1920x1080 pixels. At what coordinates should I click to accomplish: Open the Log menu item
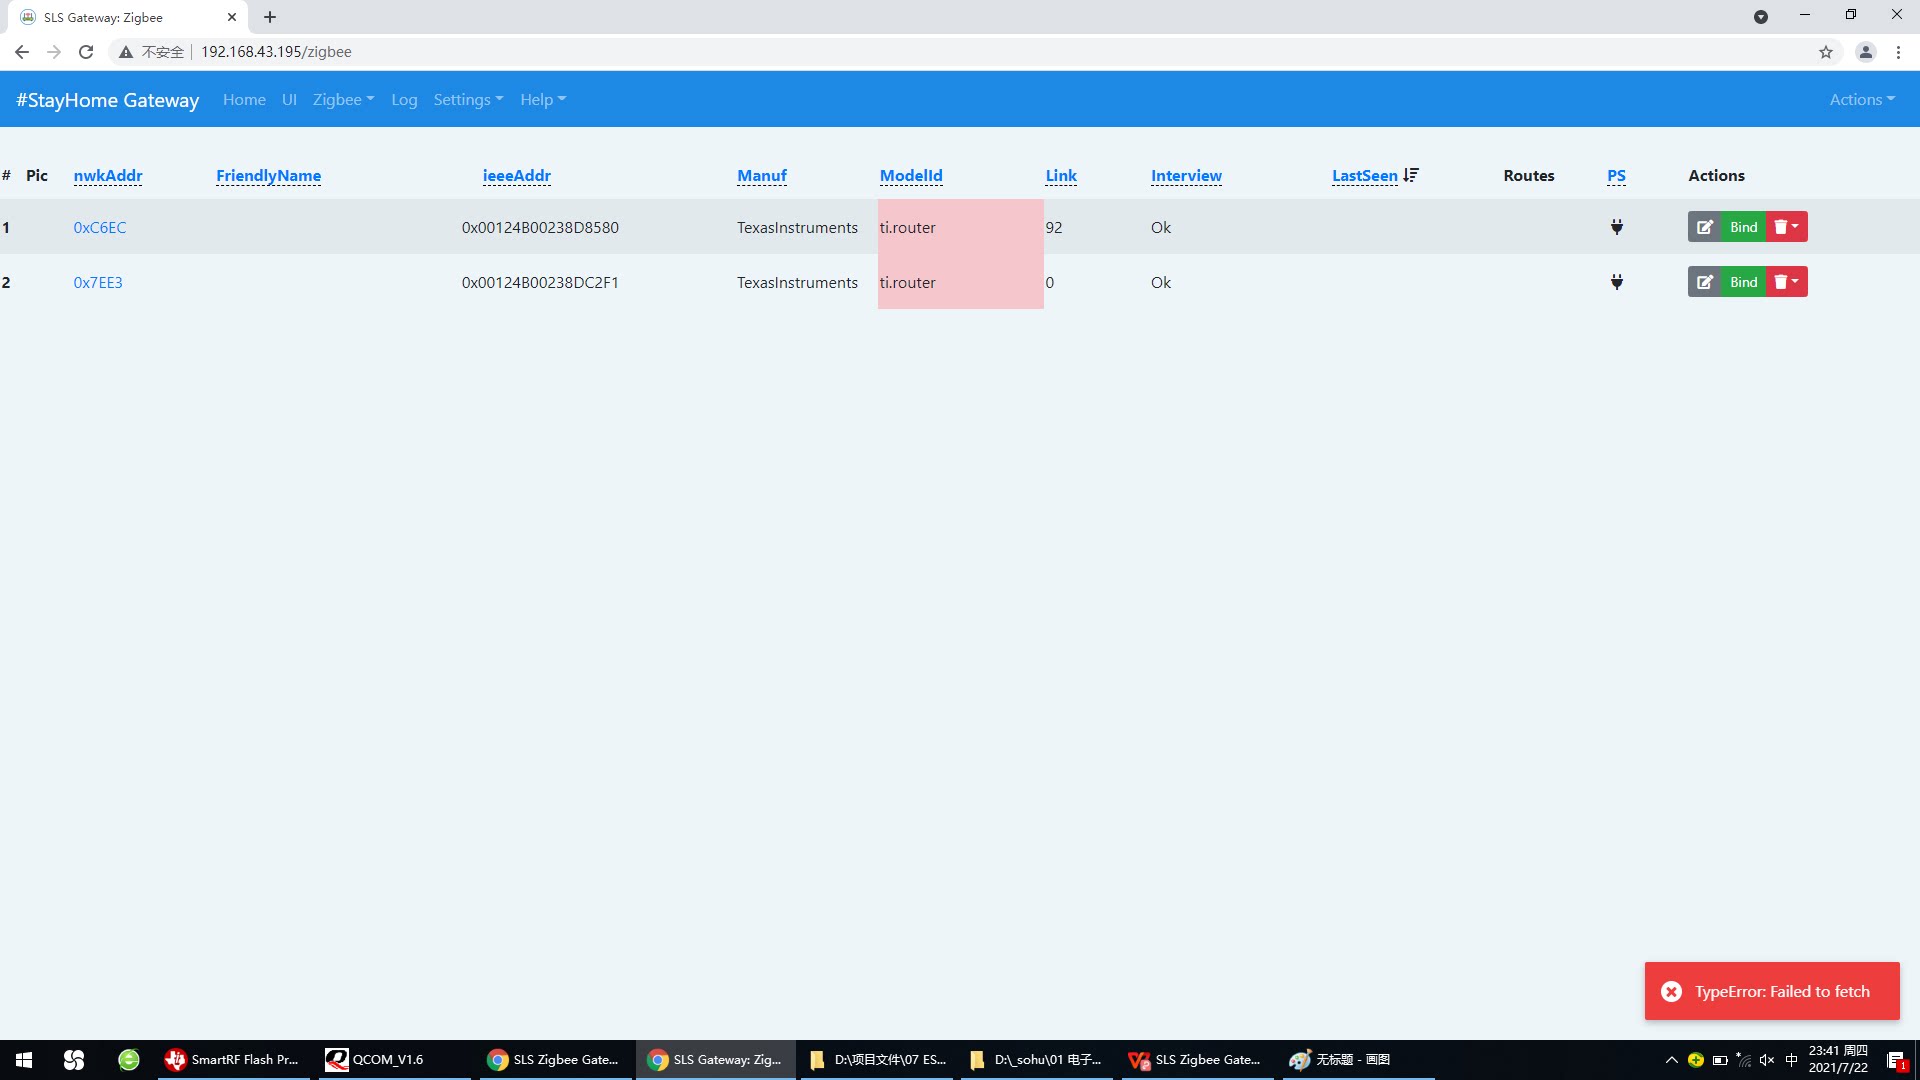tap(404, 99)
